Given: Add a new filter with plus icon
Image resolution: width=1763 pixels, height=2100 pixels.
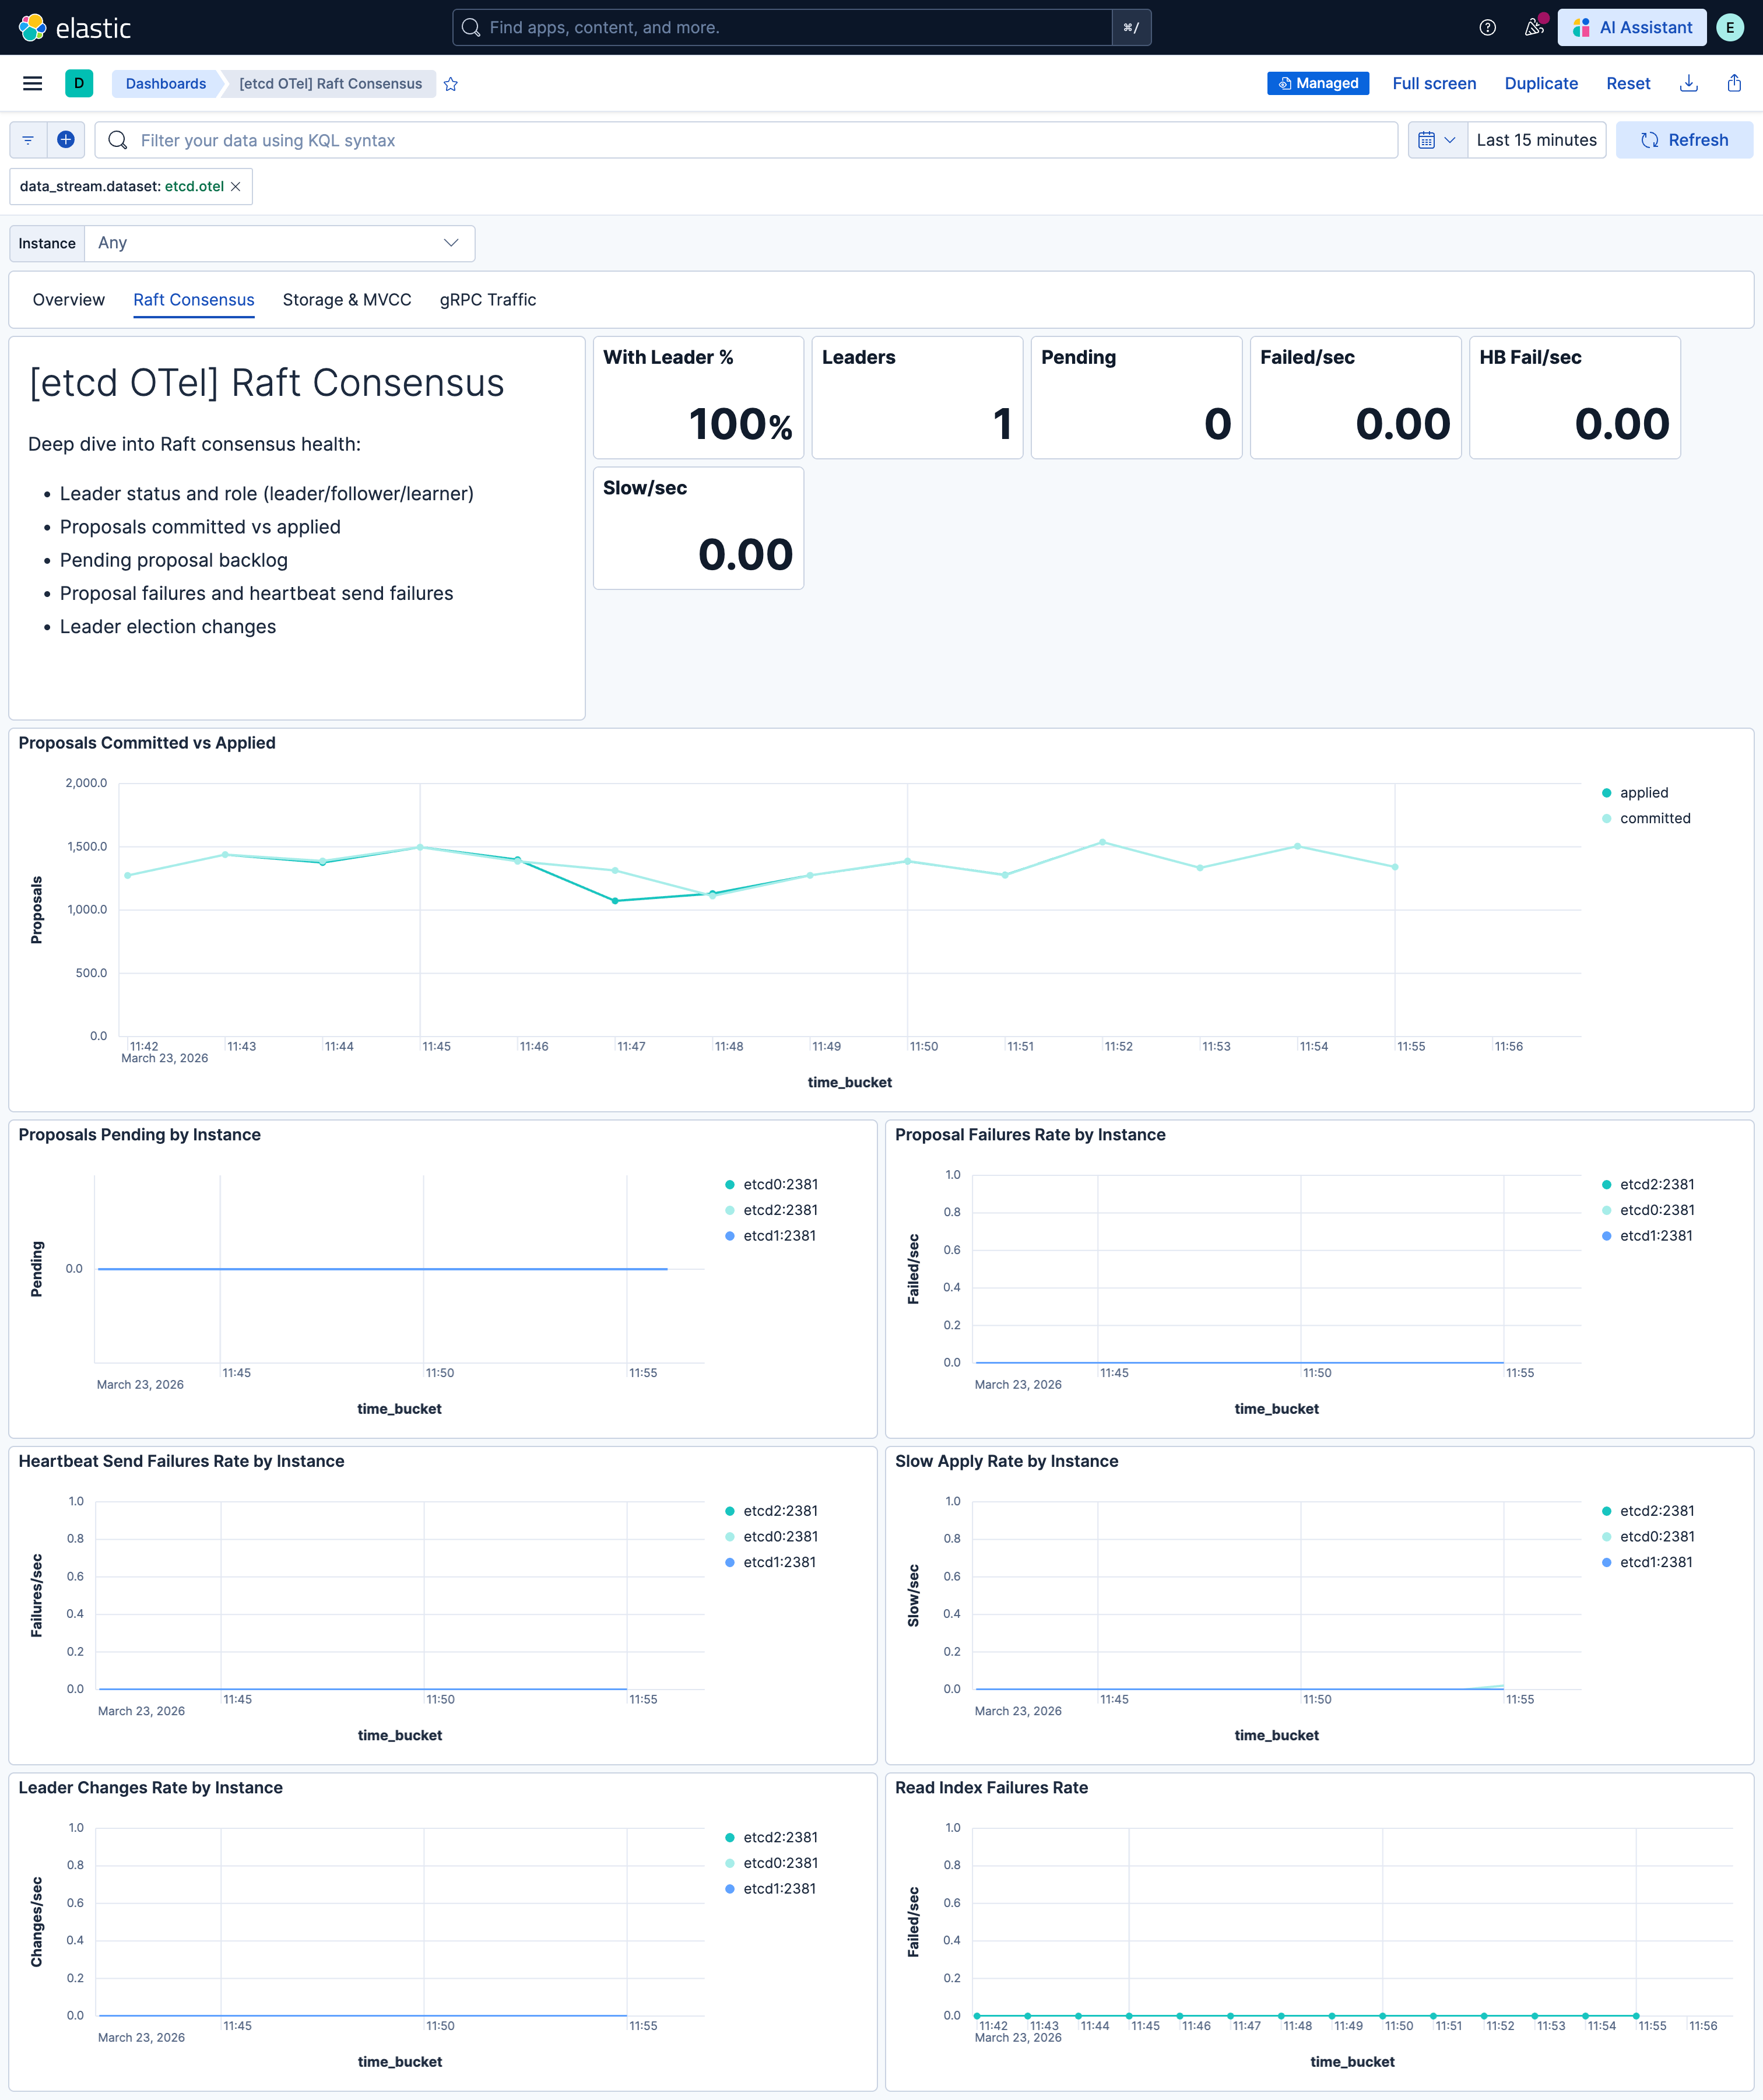Looking at the screenshot, I should (66, 140).
